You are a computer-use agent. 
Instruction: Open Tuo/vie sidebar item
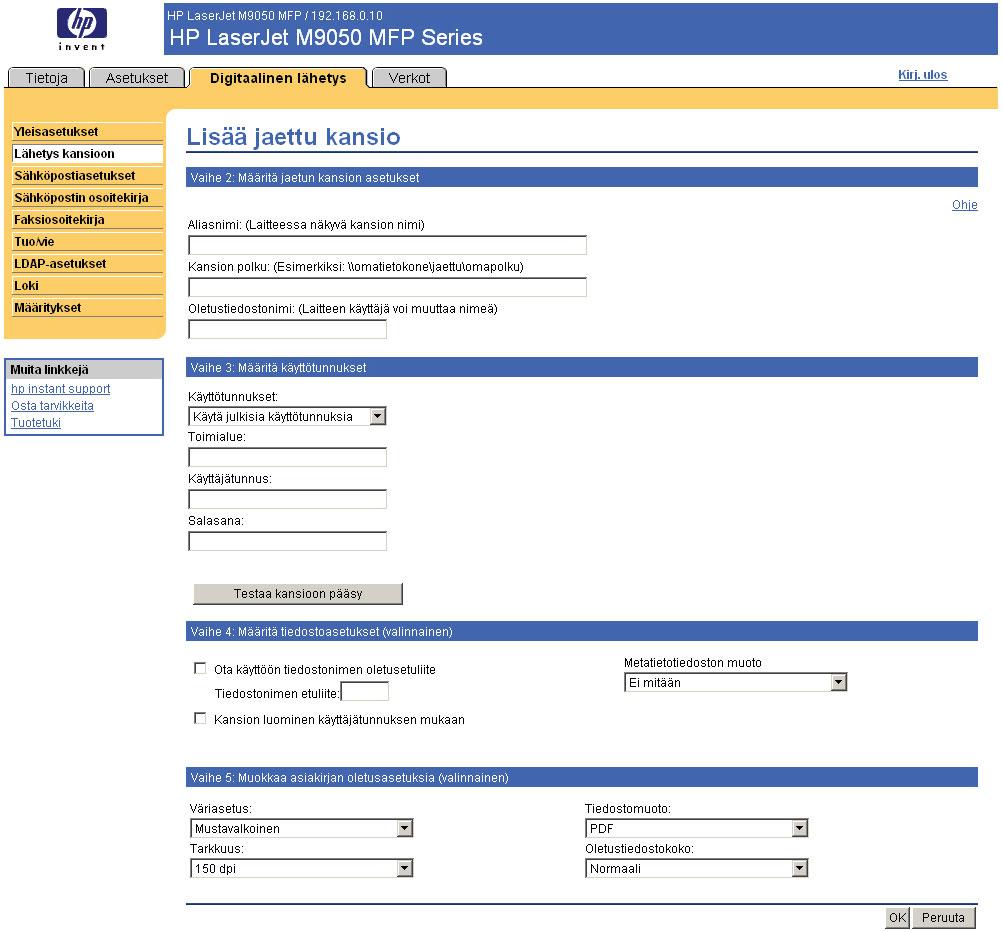[87, 242]
